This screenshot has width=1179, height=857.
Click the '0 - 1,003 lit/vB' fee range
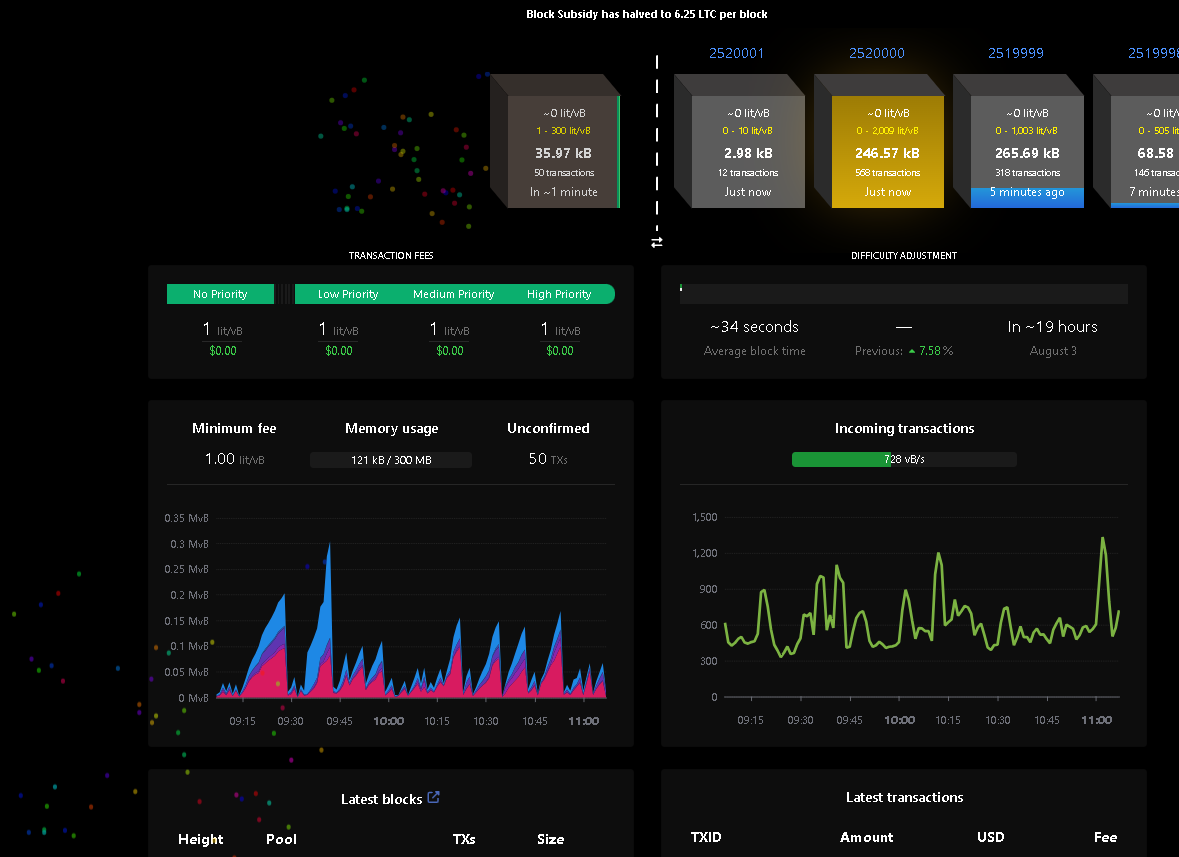pos(1026,131)
